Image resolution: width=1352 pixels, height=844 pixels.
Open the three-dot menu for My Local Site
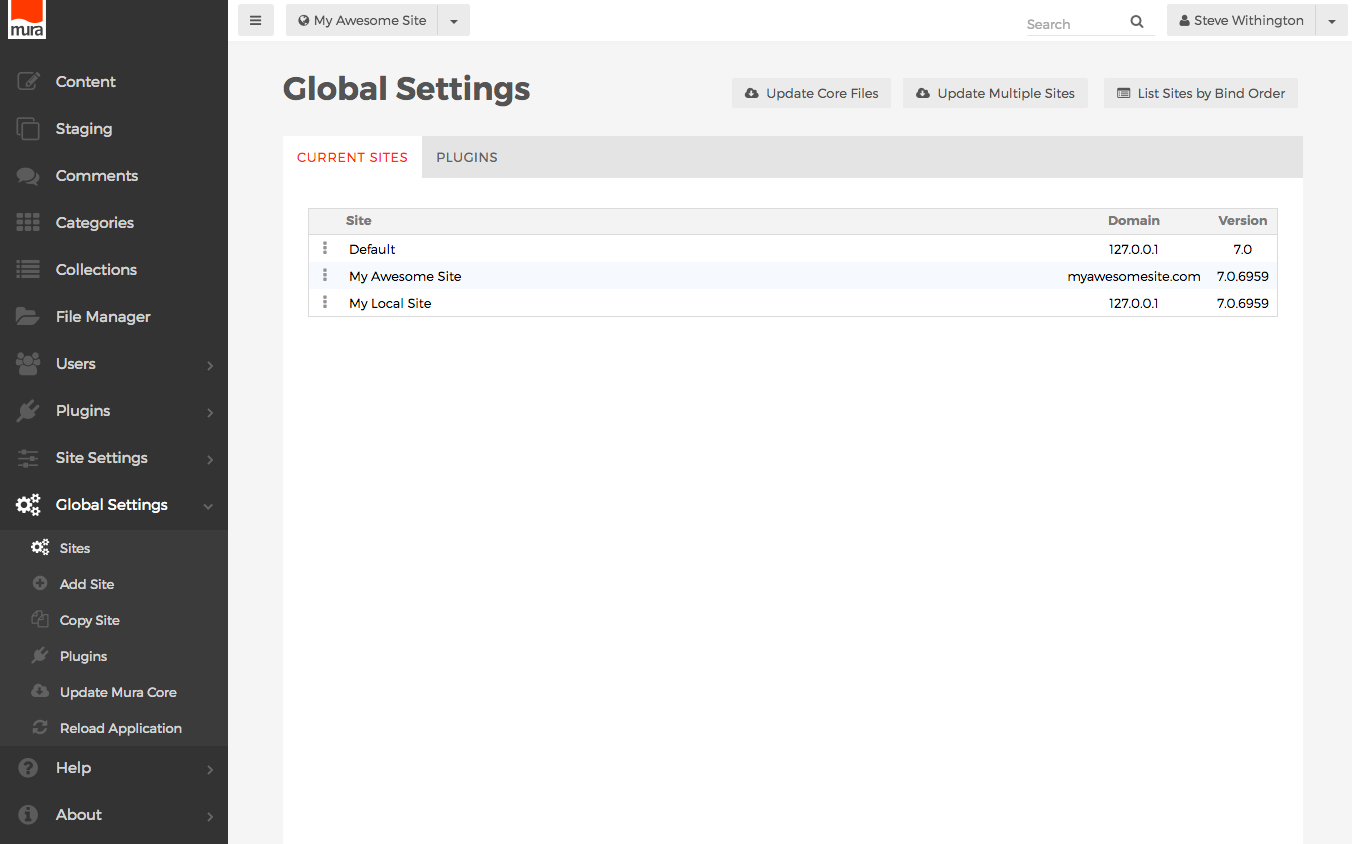325,302
